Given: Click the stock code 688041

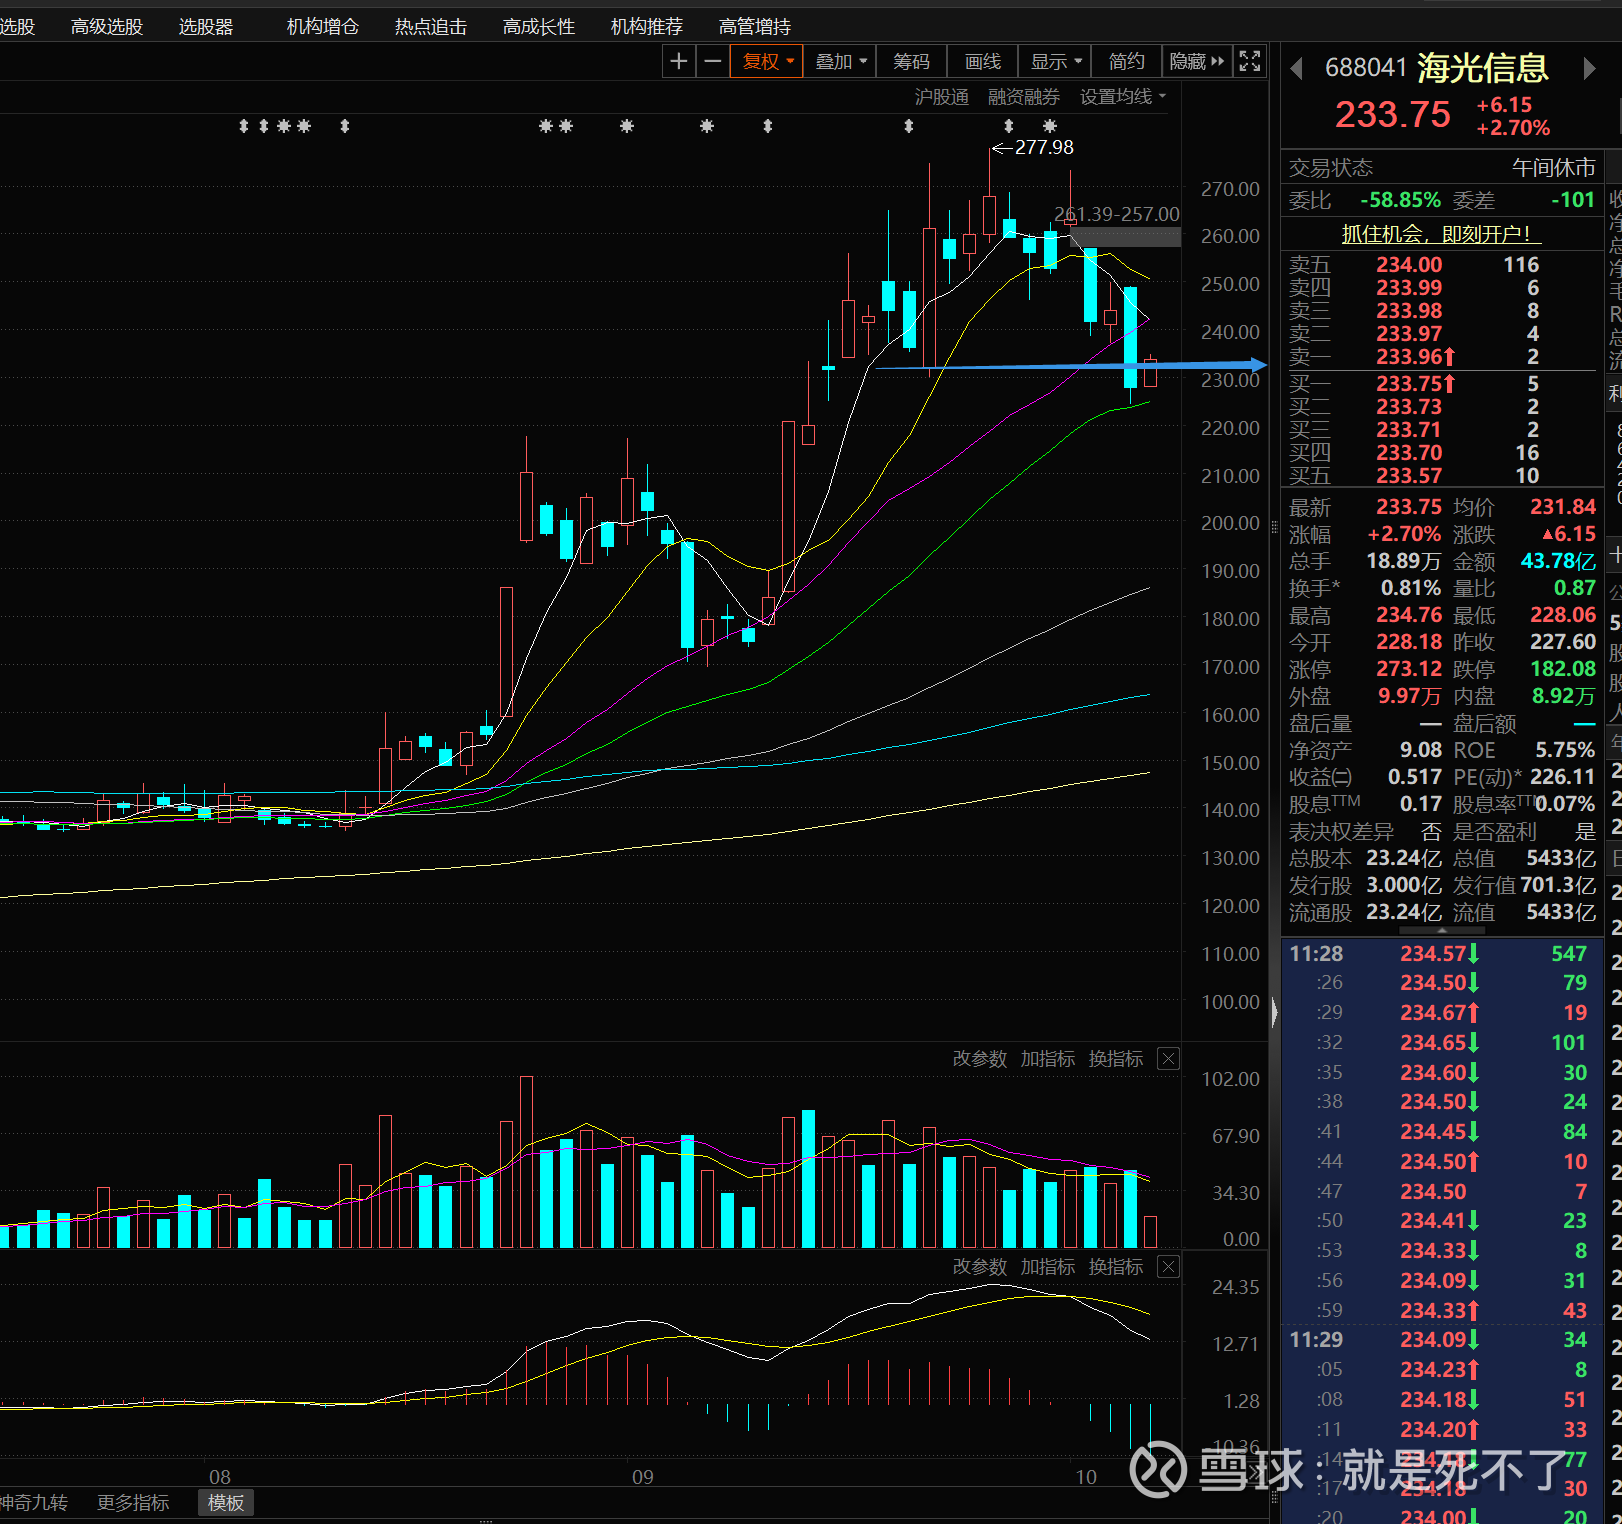Looking at the screenshot, I should [1366, 68].
